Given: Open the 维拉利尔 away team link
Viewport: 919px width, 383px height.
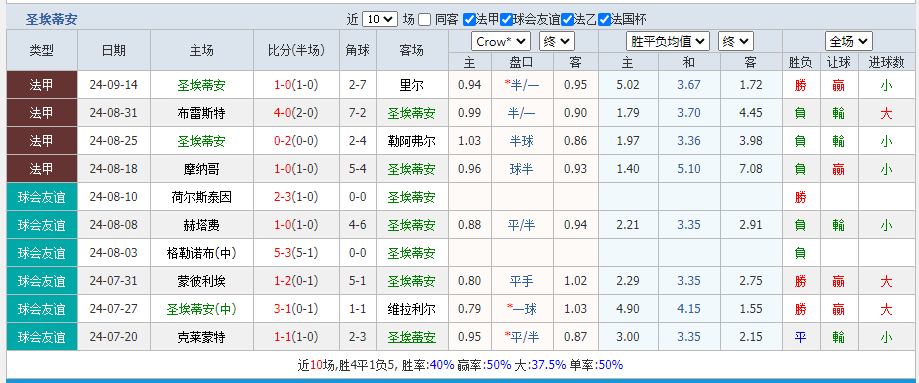Looking at the screenshot, I should (x=411, y=309).
